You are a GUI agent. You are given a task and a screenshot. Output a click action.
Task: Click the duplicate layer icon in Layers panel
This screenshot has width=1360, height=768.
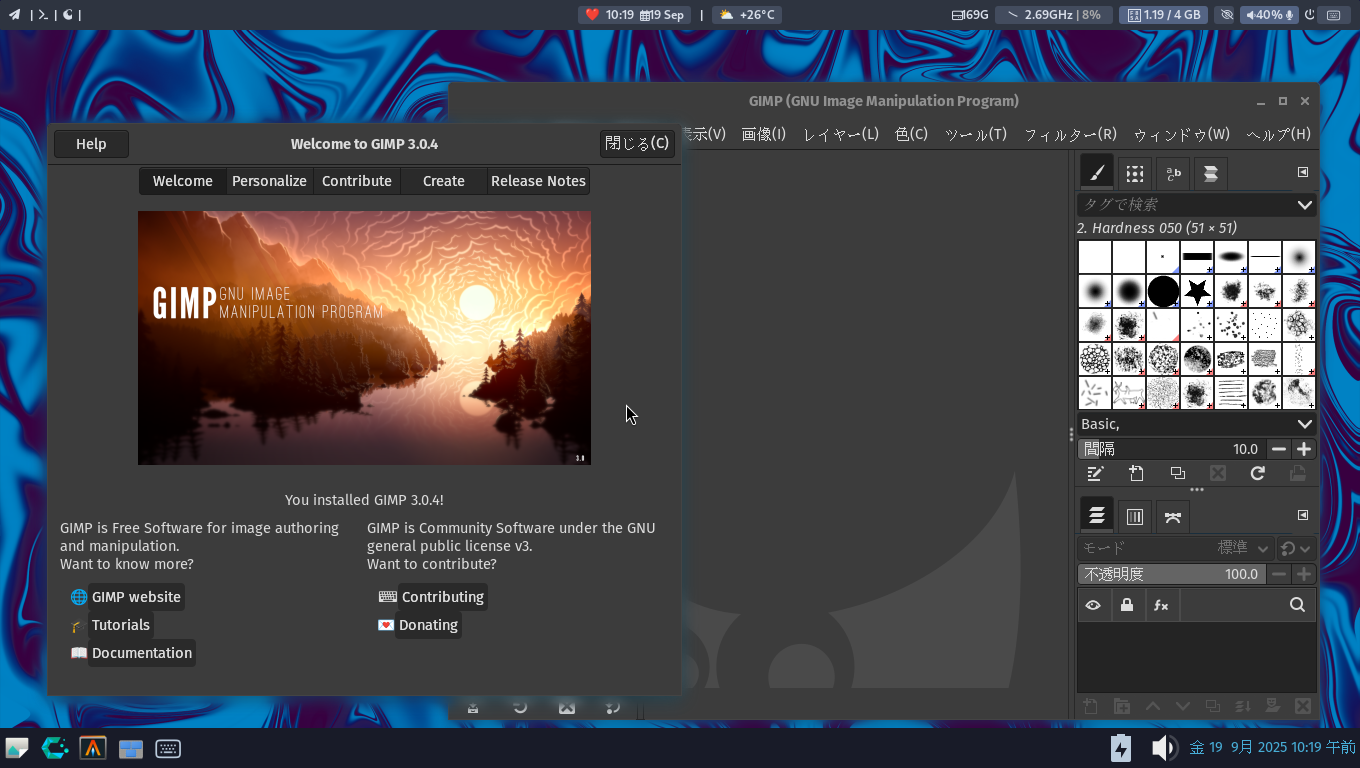pyautogui.click(x=1213, y=706)
